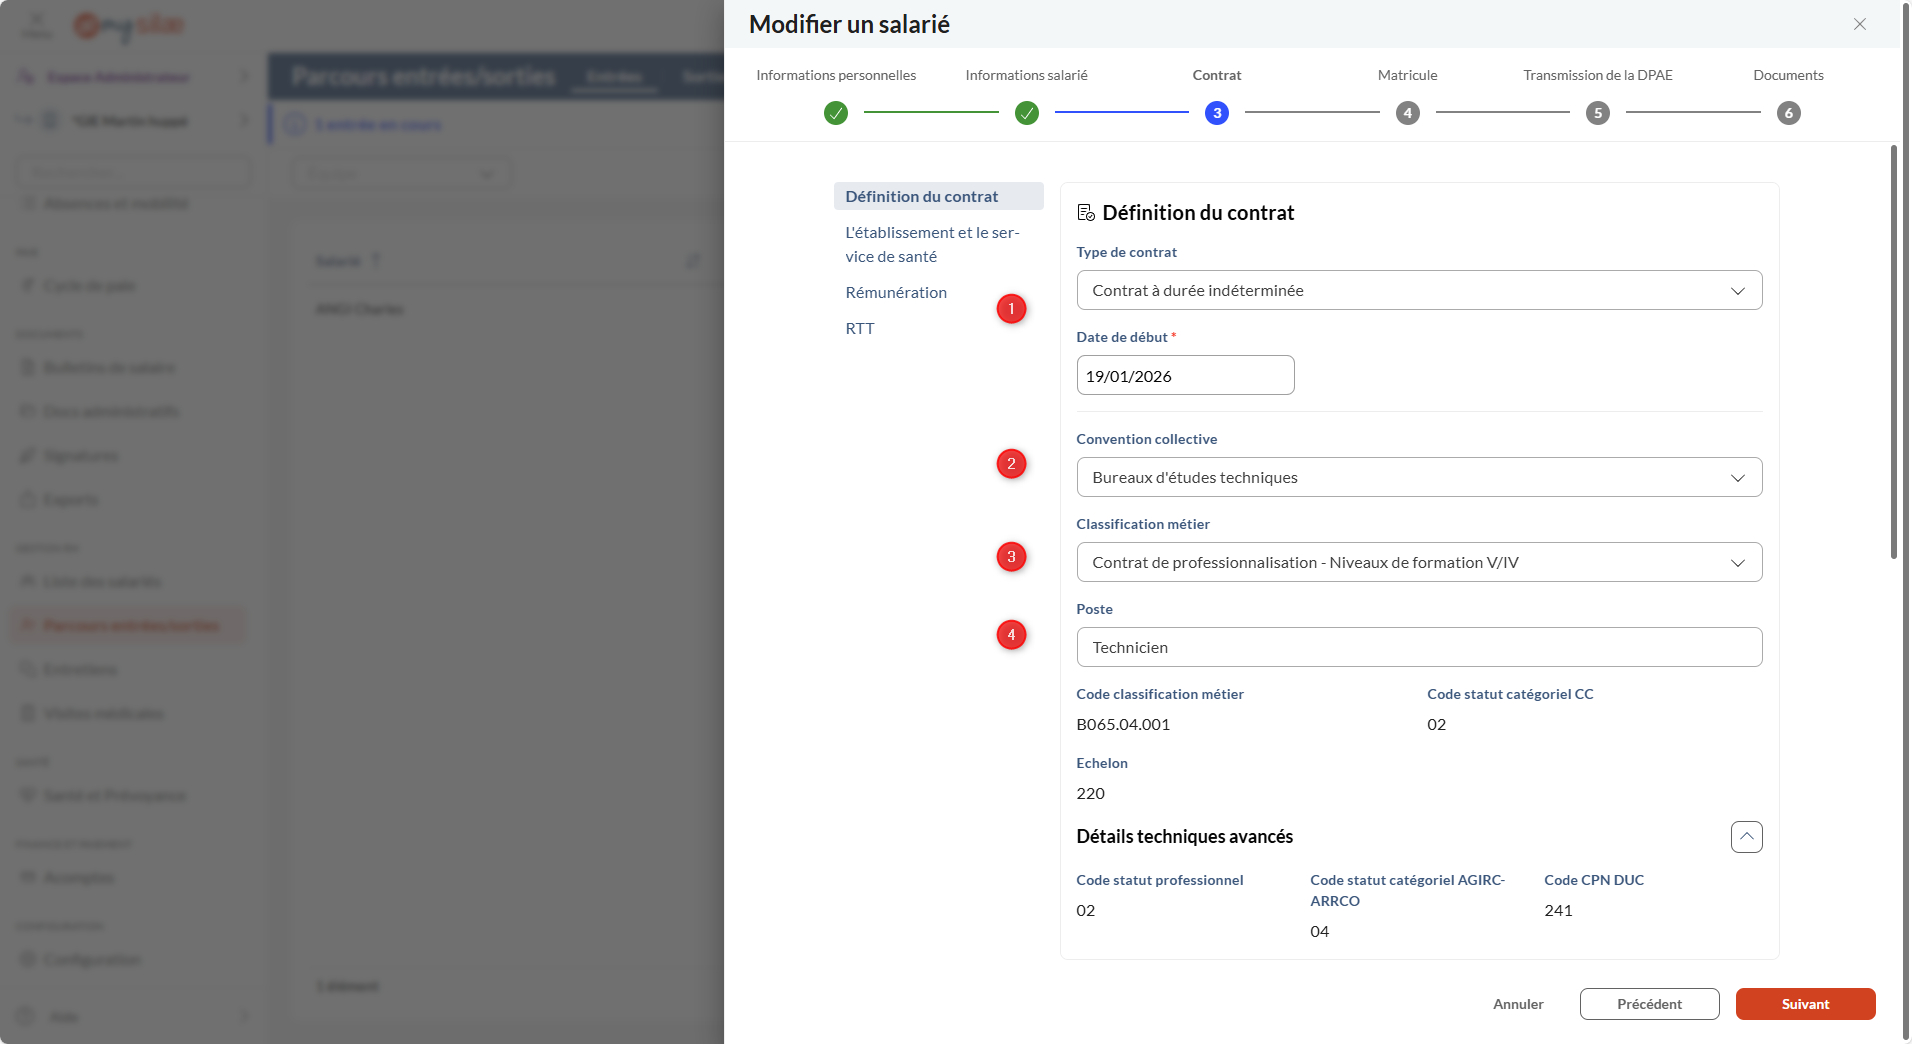Click step 4 Matricule circle

[x=1407, y=113]
